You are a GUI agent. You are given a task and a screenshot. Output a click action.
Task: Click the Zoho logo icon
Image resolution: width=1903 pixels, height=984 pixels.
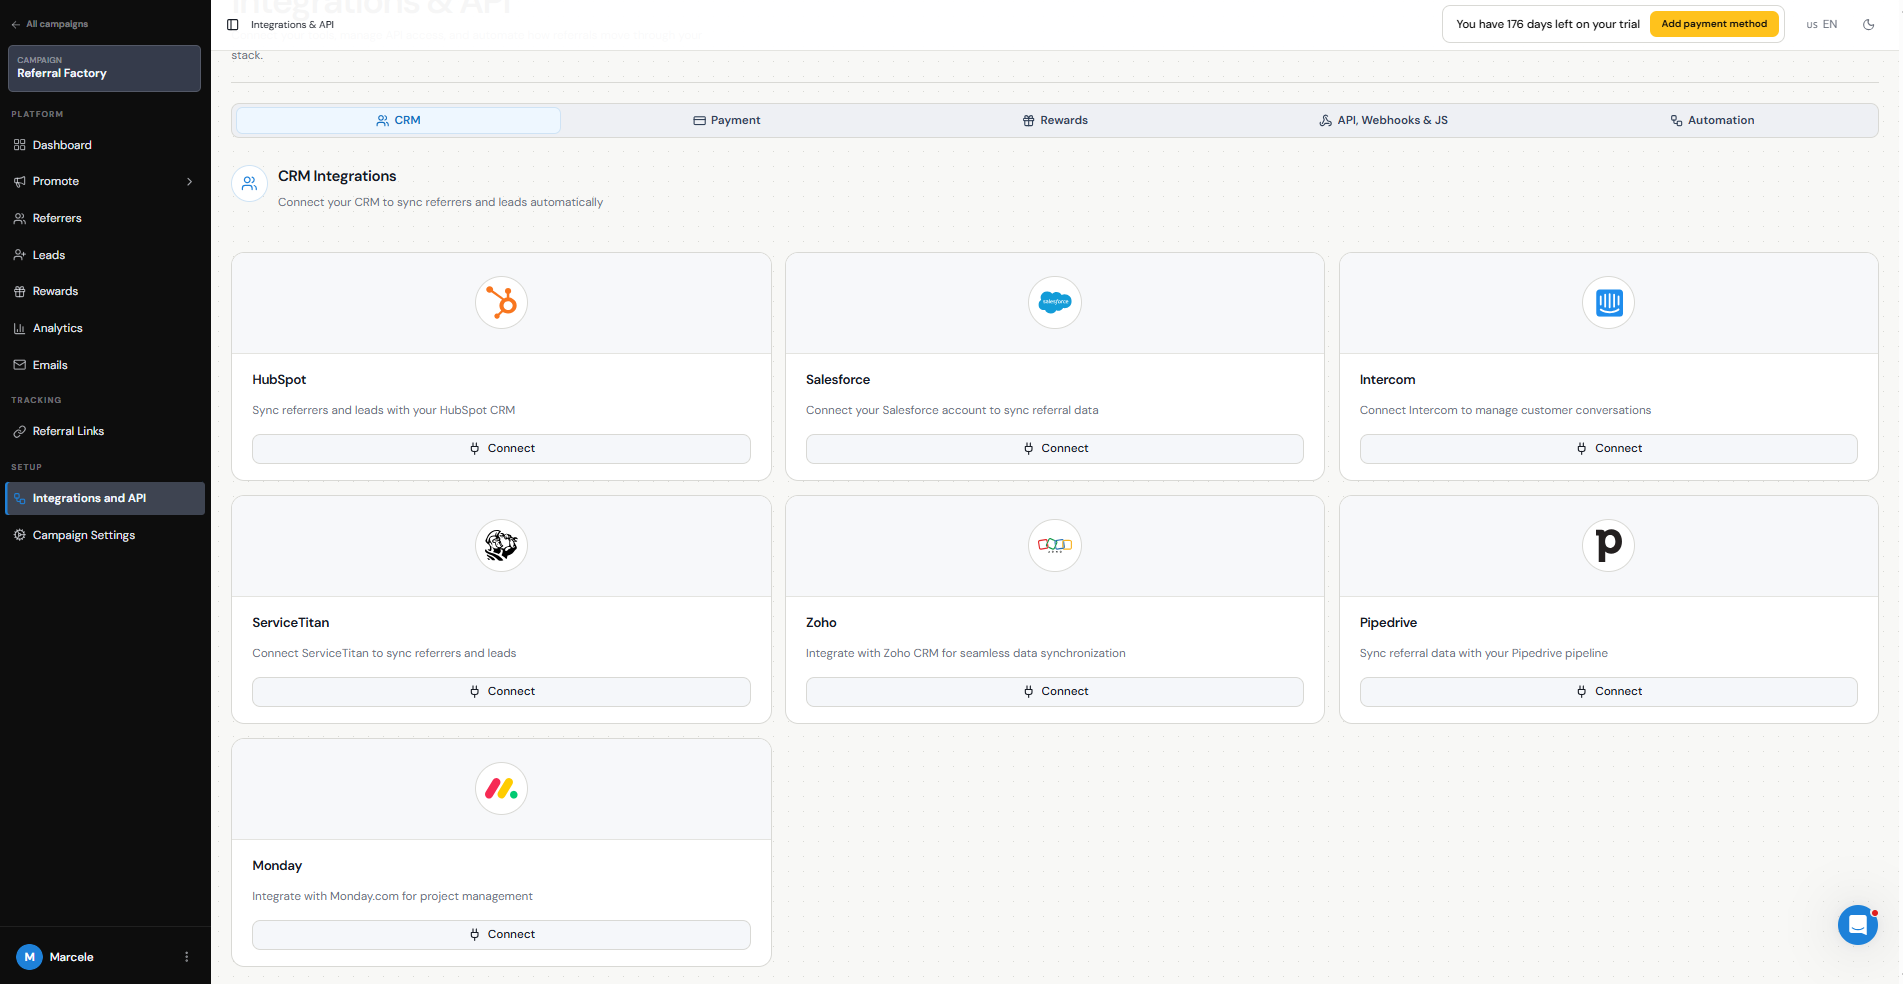pos(1055,545)
